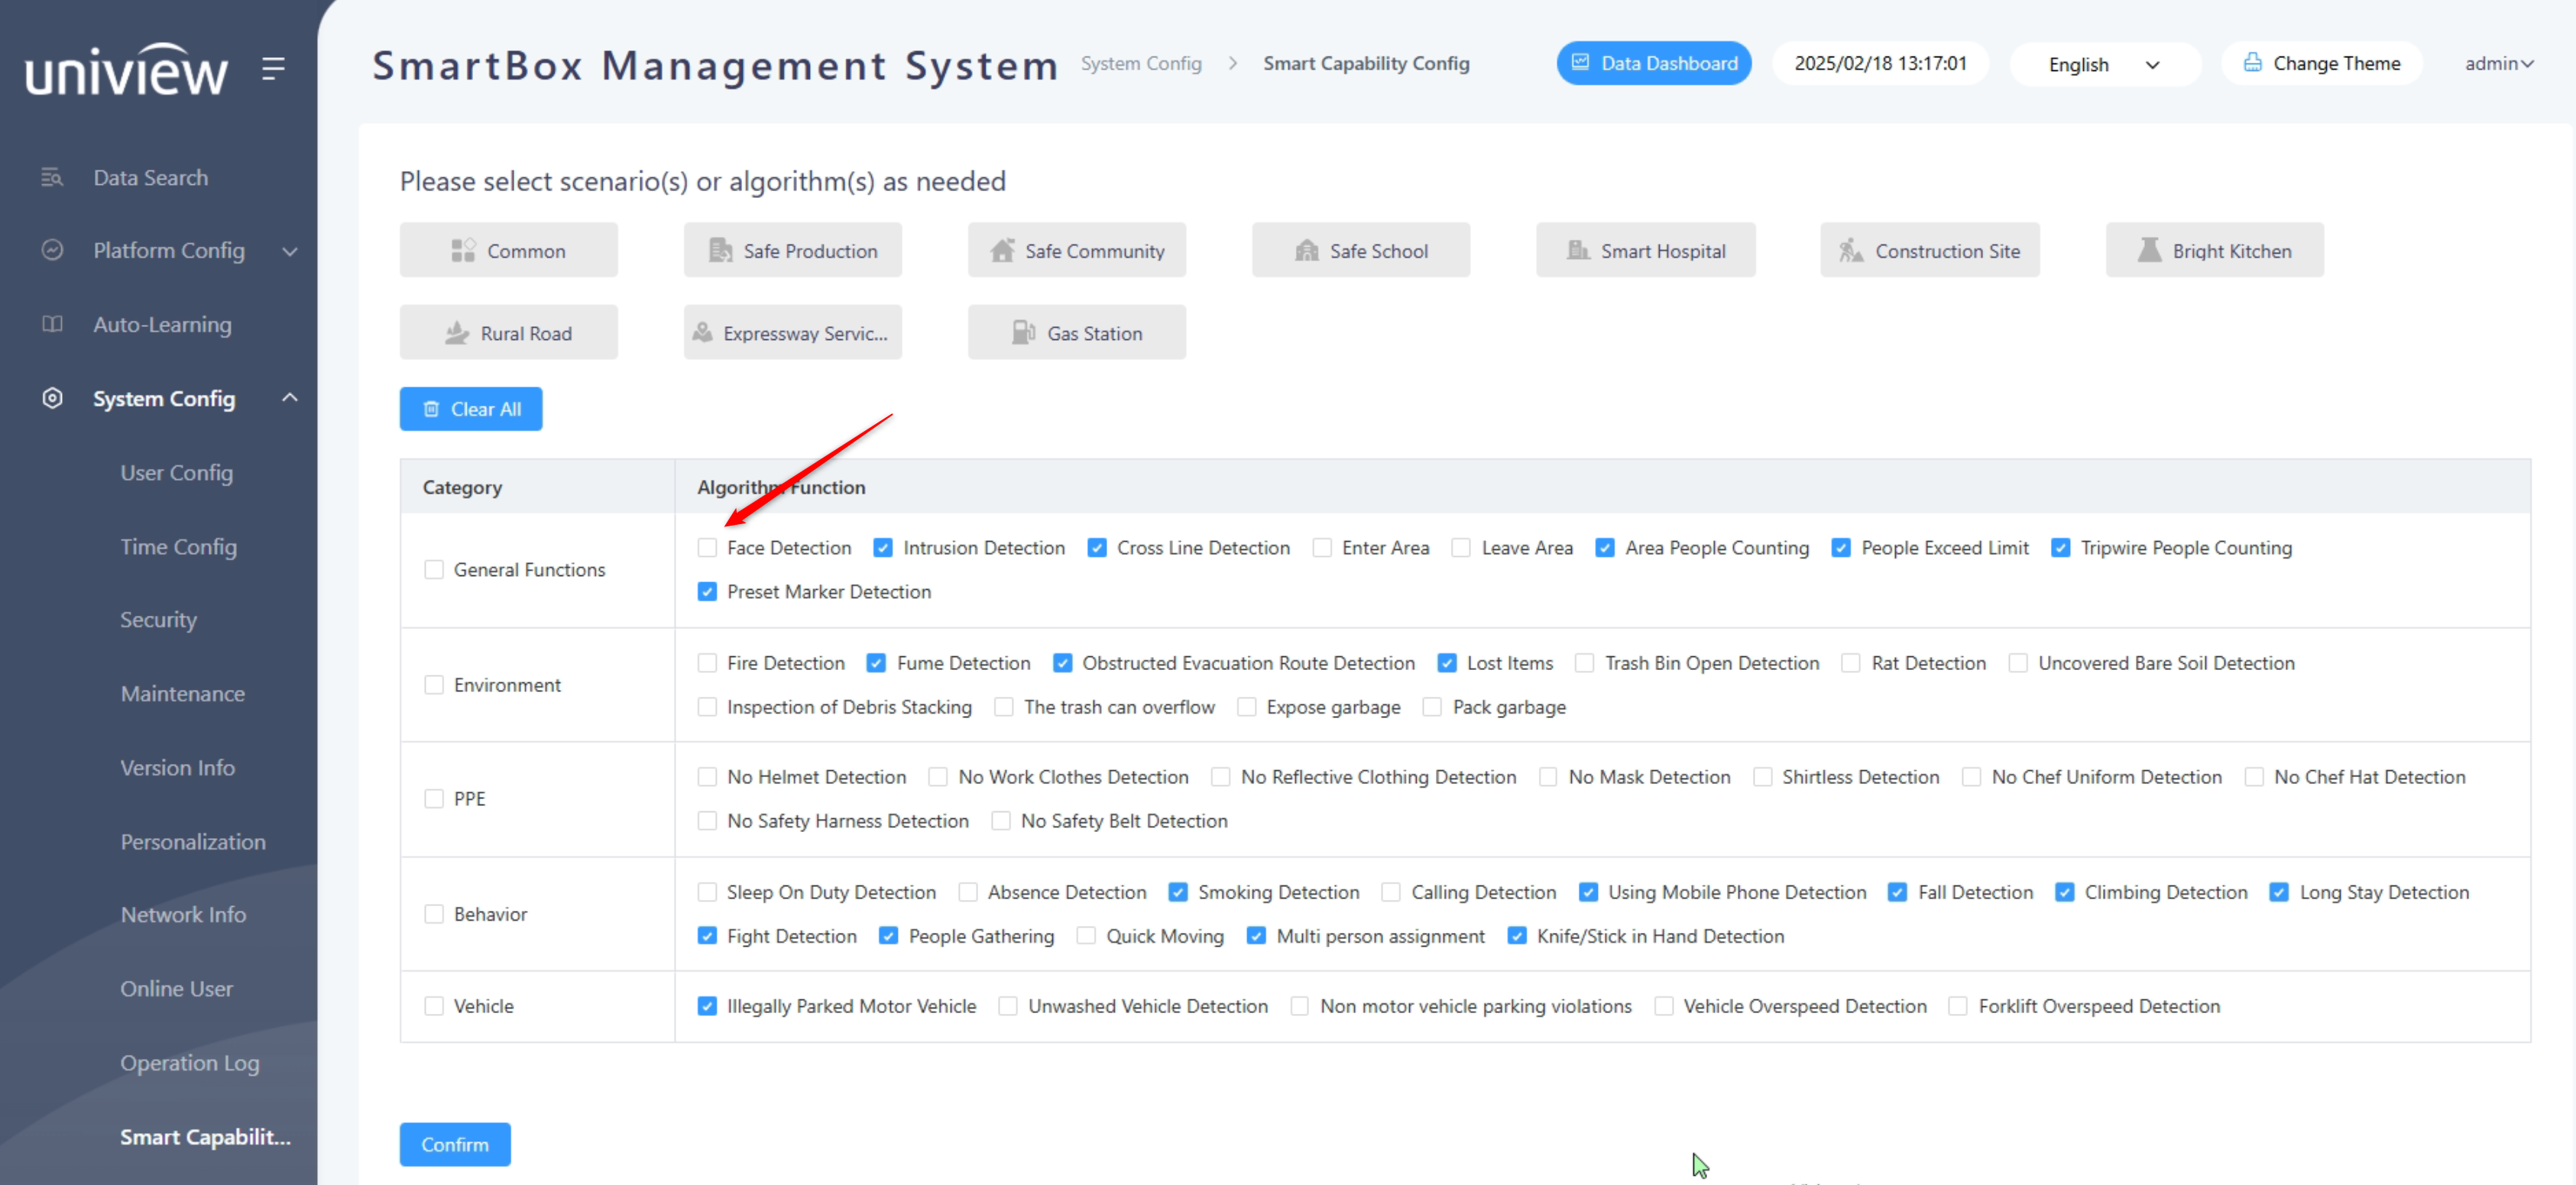The height and width of the screenshot is (1185, 2576).
Task: Click the sidebar collapse hamburger icon
Action: [x=273, y=68]
